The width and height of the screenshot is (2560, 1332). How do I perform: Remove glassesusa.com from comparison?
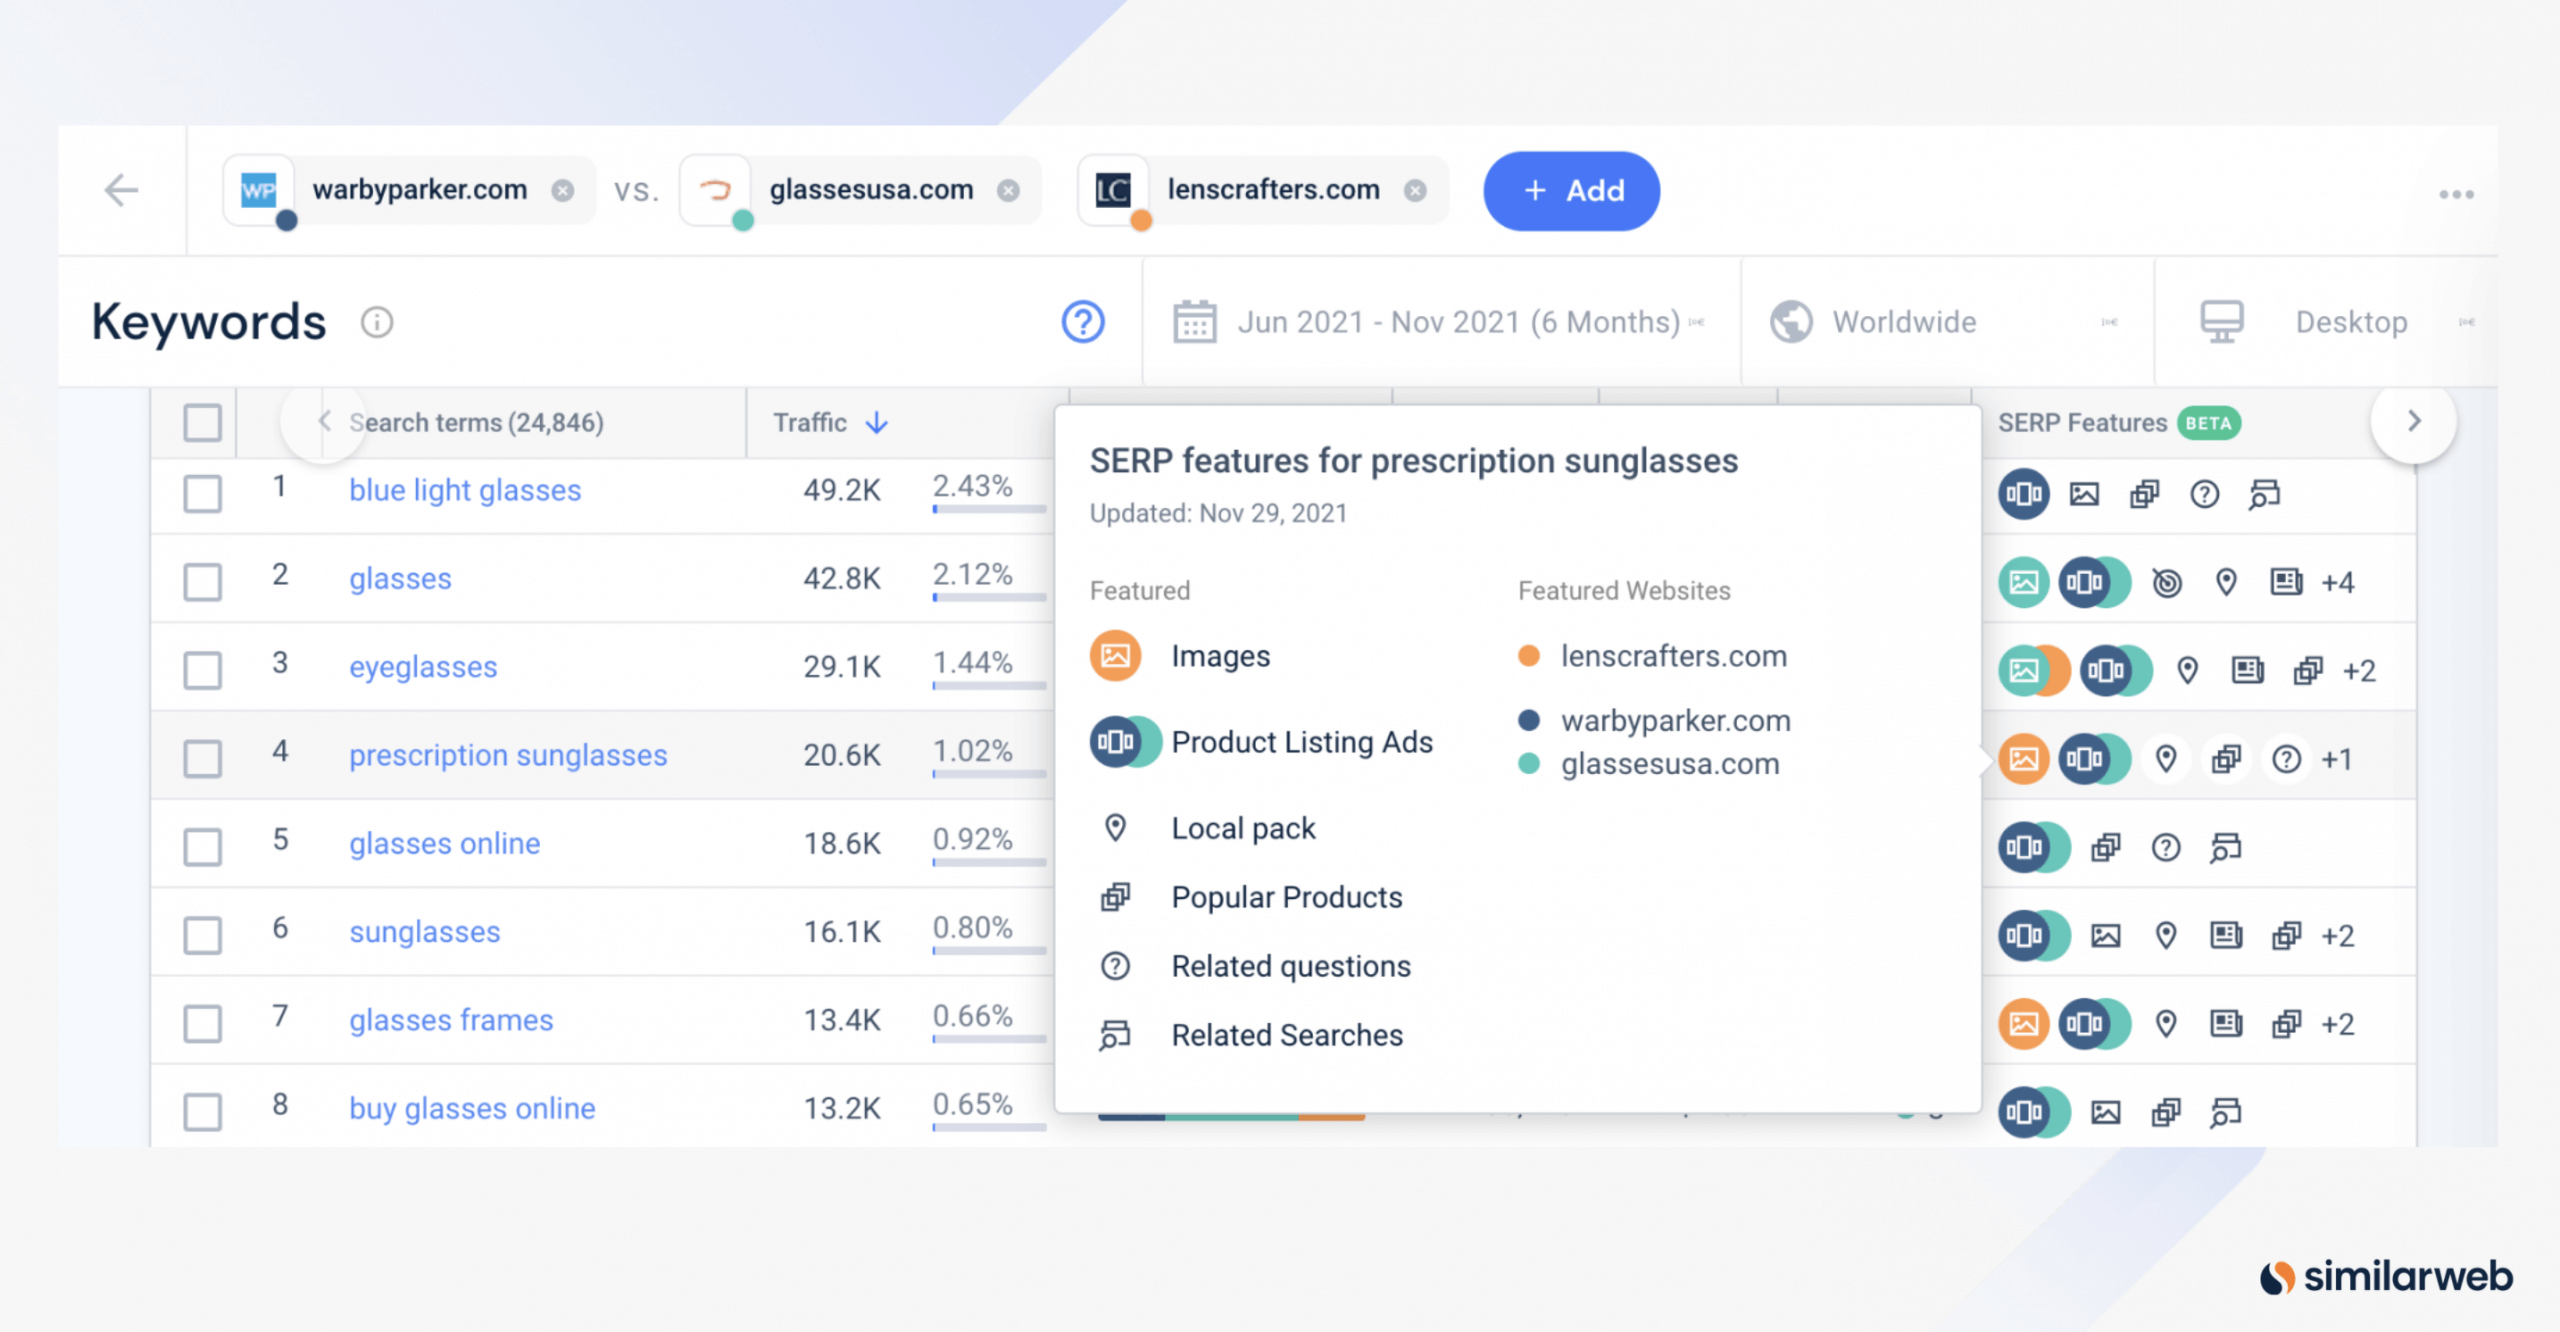(x=1009, y=190)
